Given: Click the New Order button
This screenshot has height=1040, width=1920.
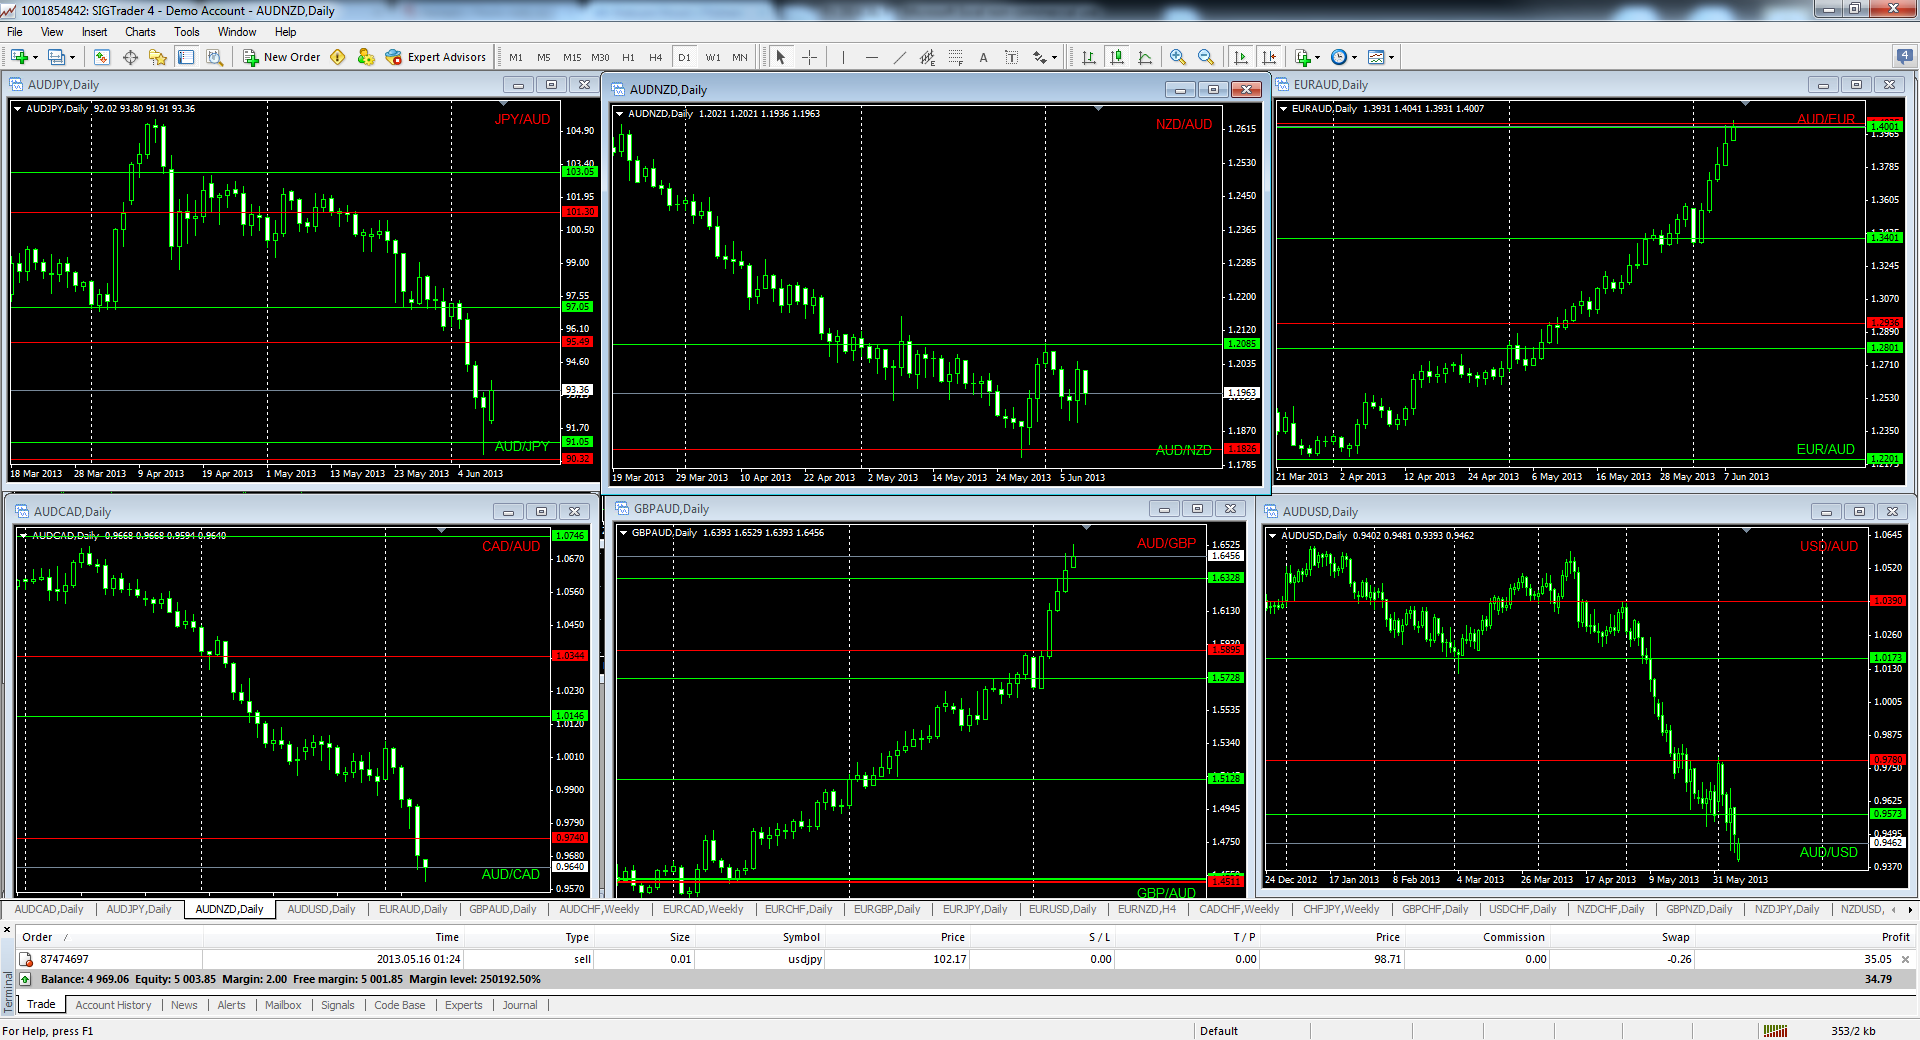Looking at the screenshot, I should tap(282, 57).
